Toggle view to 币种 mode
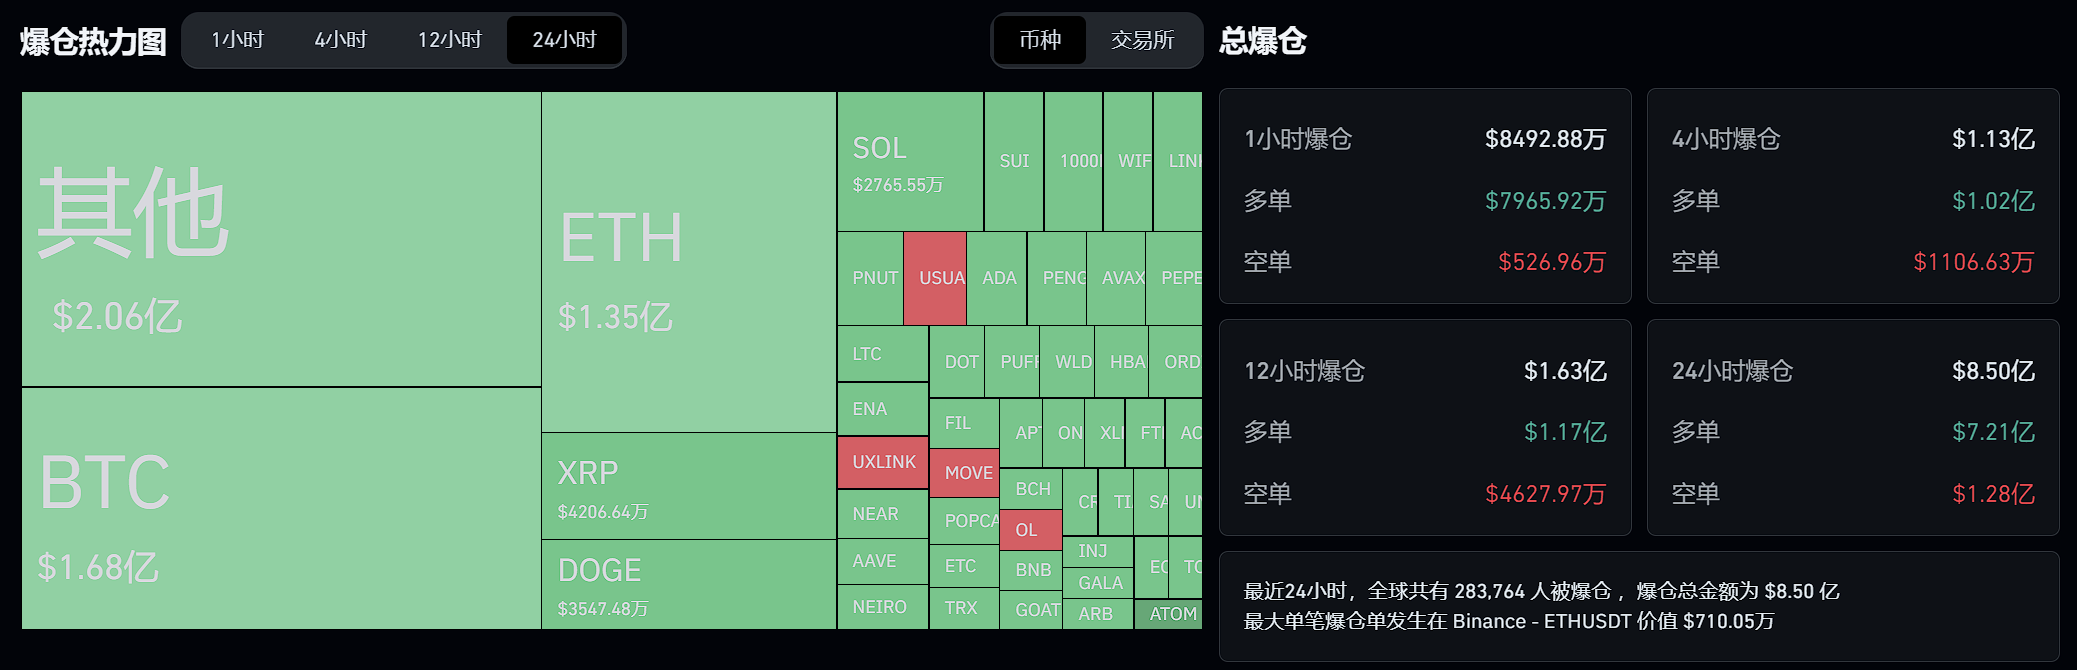The width and height of the screenshot is (2077, 670). (x=1040, y=40)
